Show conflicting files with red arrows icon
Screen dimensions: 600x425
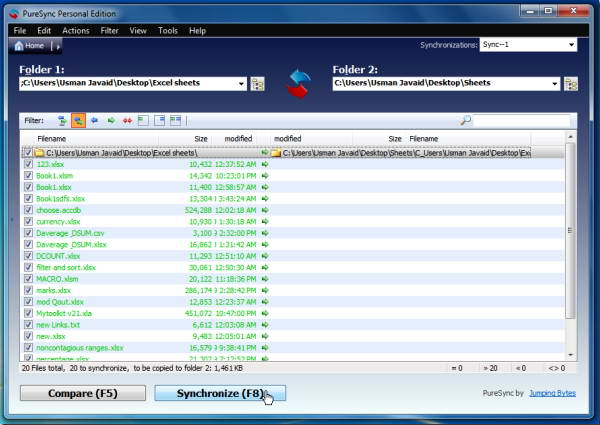[x=127, y=120]
